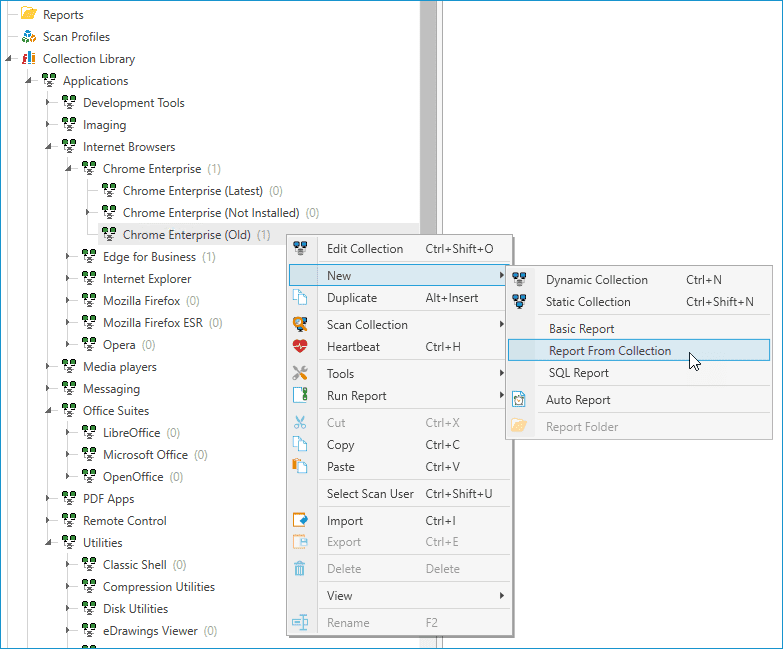This screenshot has width=783, height=649.
Task: Click the Rename icon
Action: (x=300, y=622)
